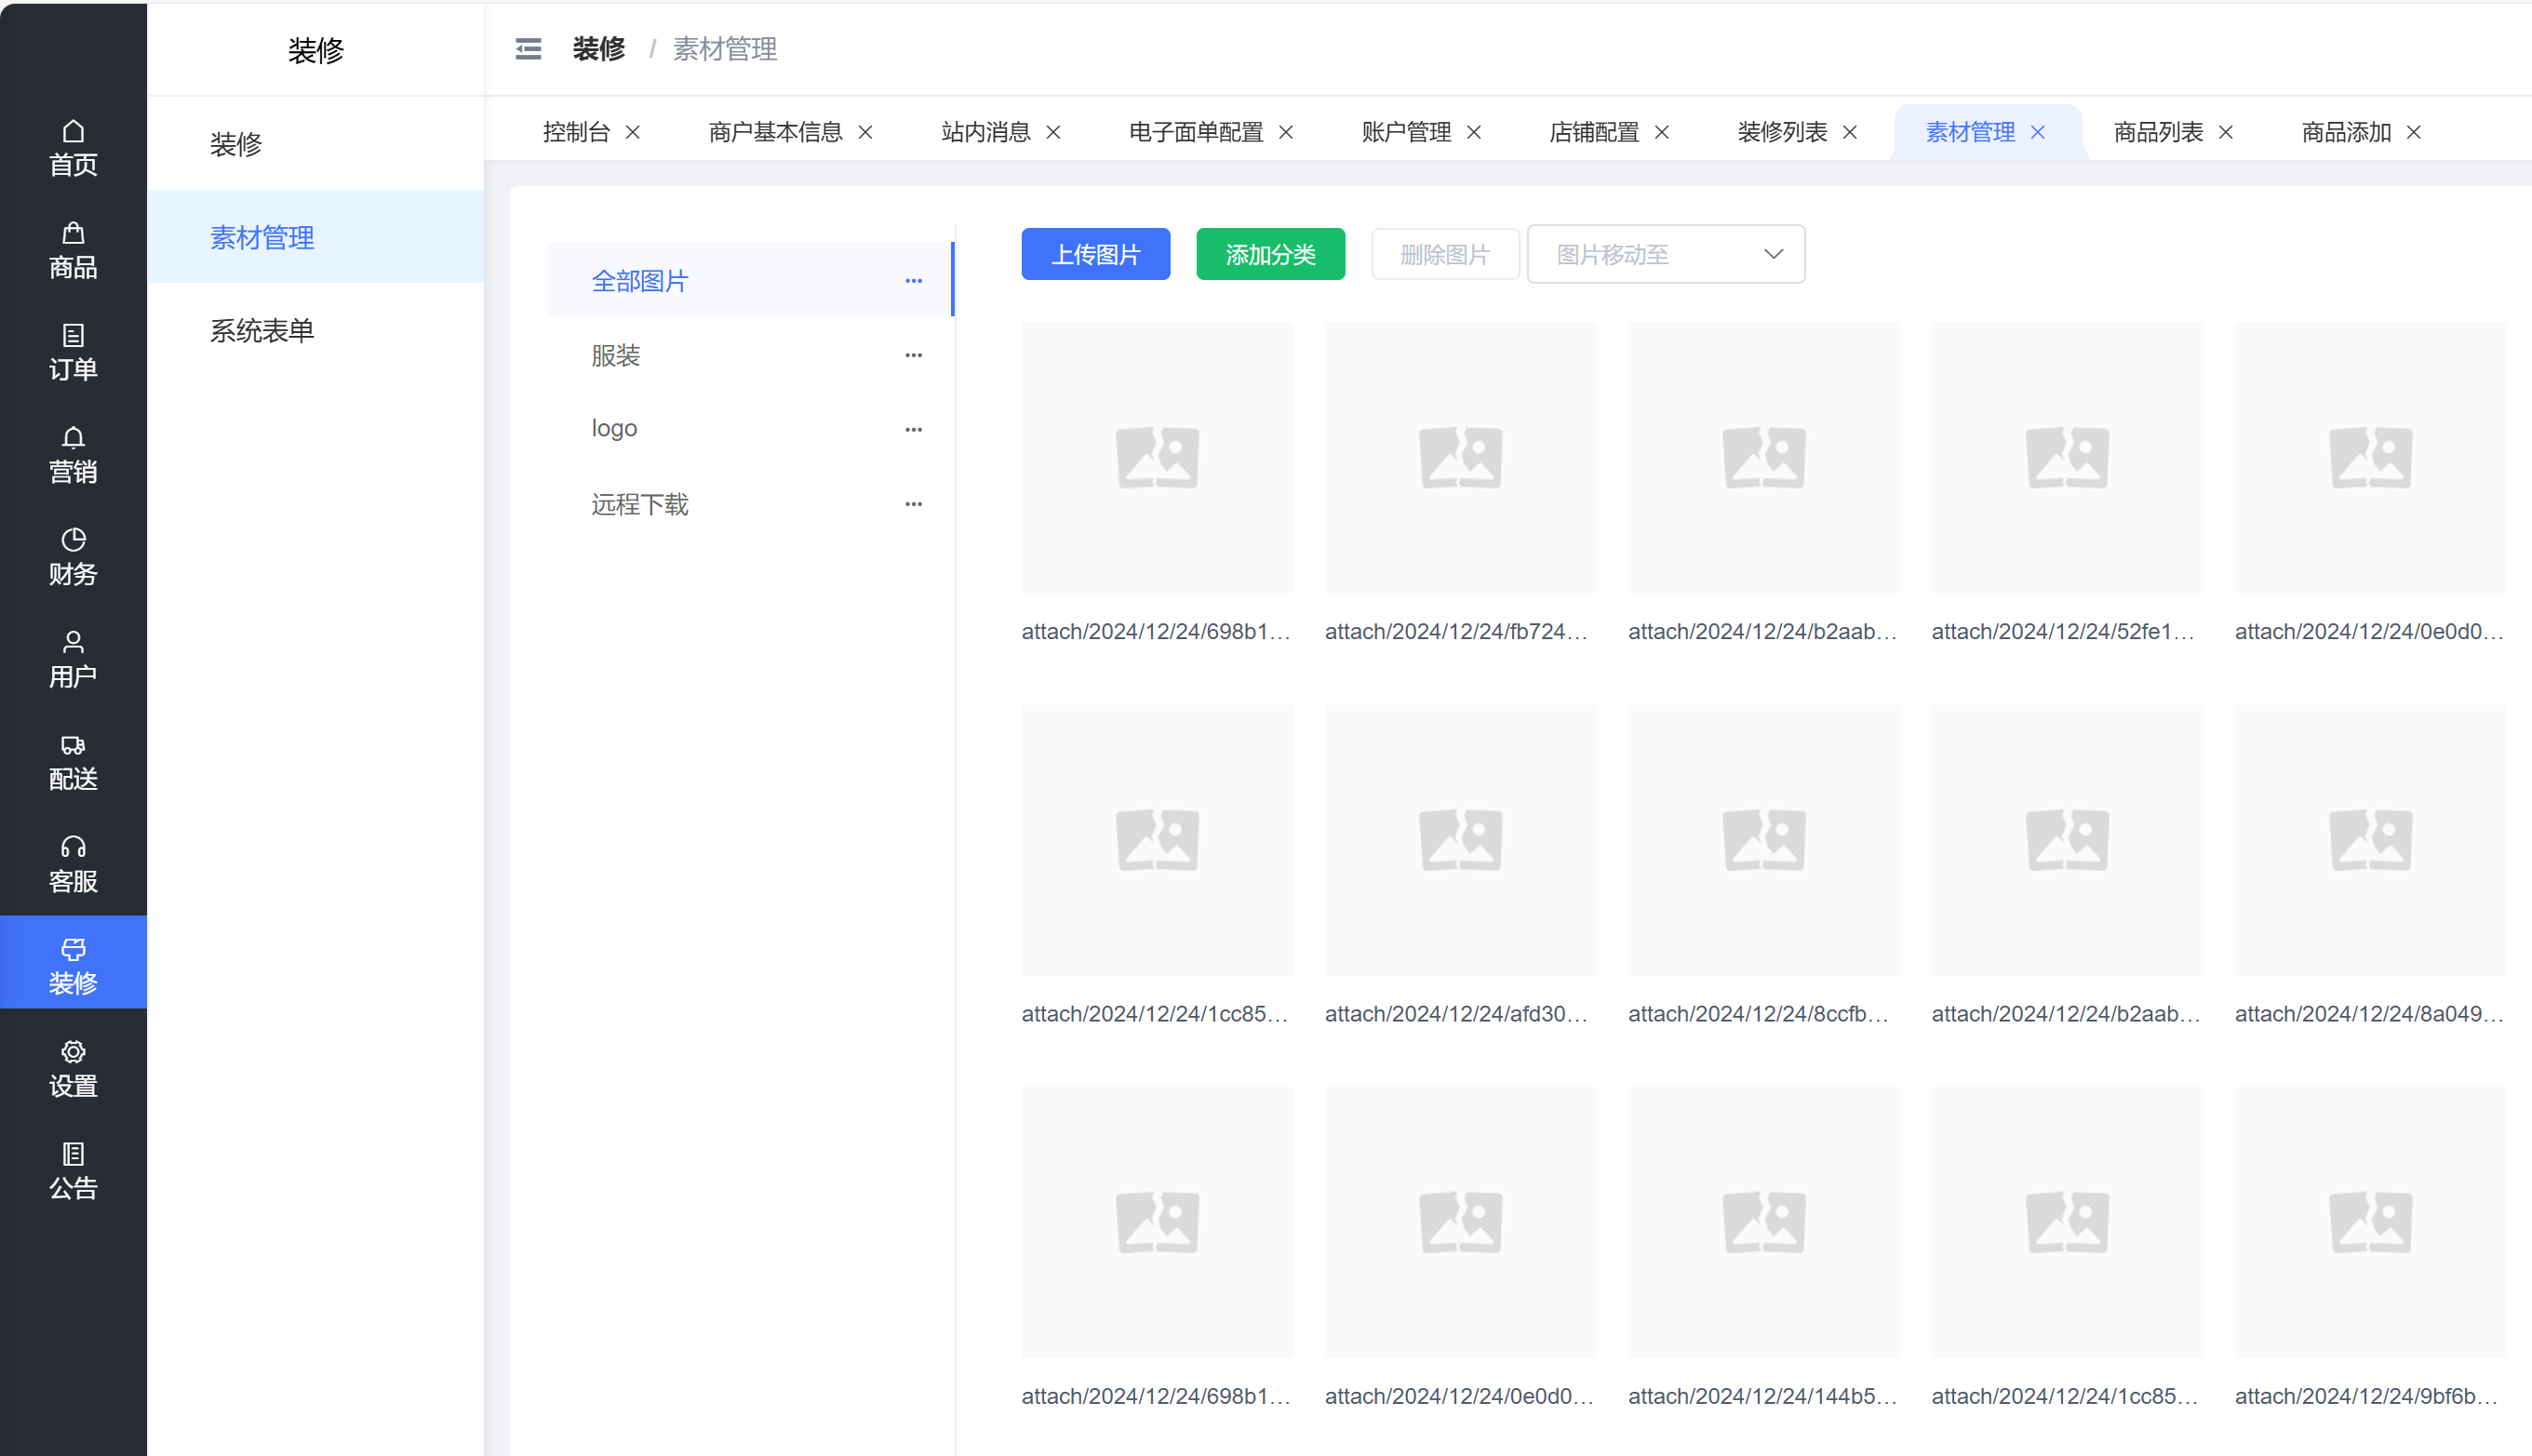Click the 装修 breadcrumb link

[599, 48]
